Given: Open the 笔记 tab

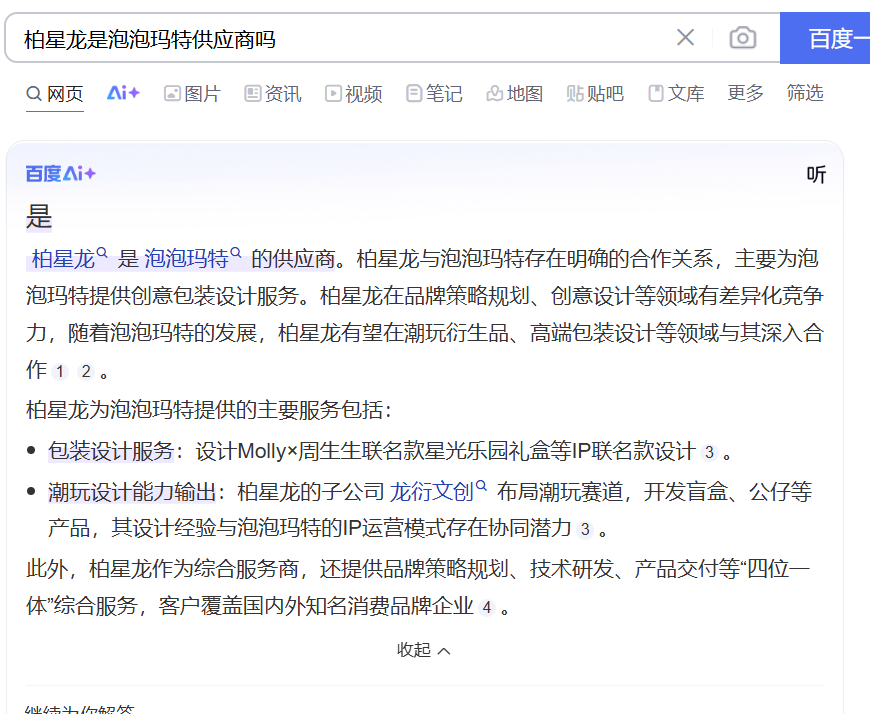Looking at the screenshot, I should 434,94.
